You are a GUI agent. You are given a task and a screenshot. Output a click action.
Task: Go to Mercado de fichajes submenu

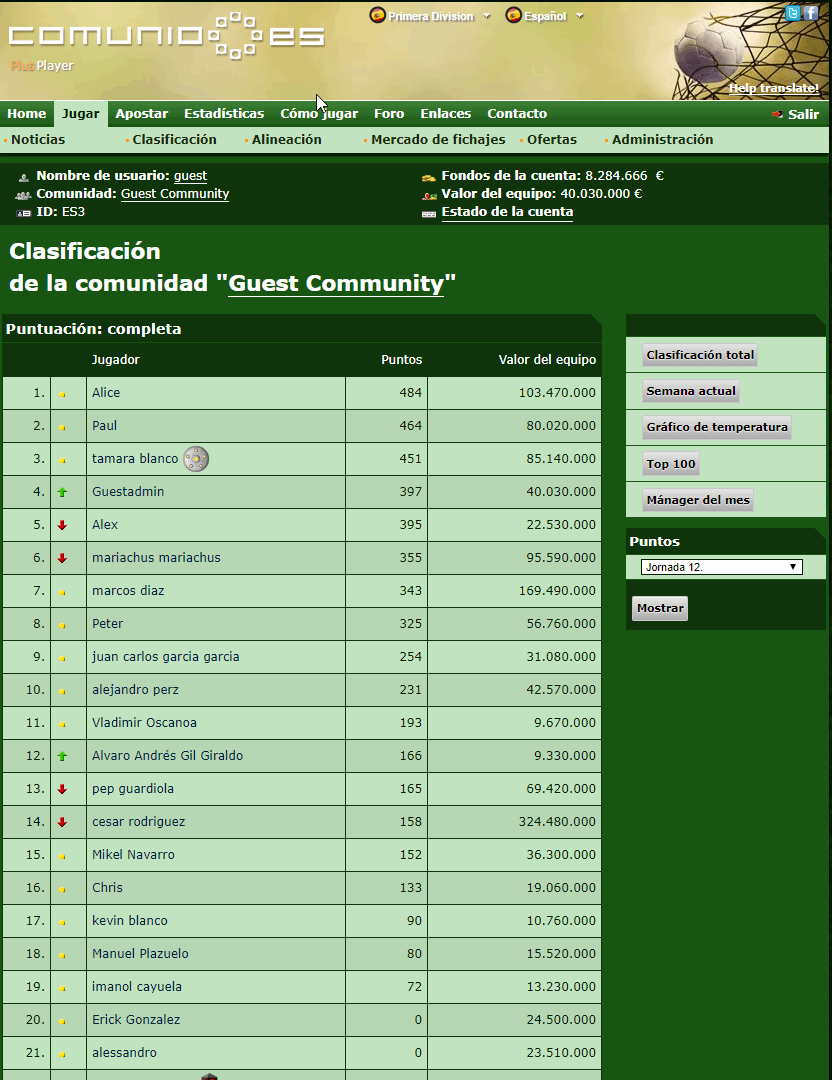438,140
